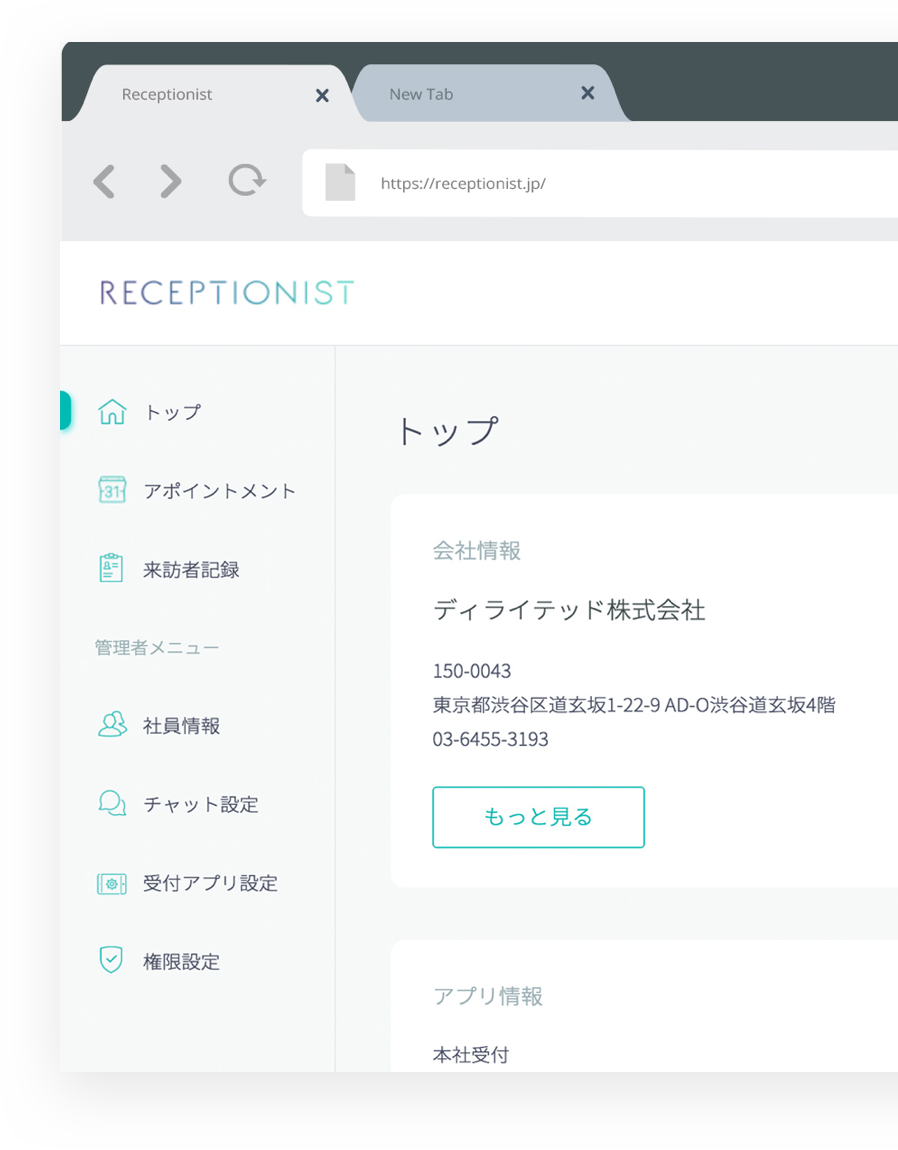
Task: Close the Receptionist tab
Action: click(322, 95)
